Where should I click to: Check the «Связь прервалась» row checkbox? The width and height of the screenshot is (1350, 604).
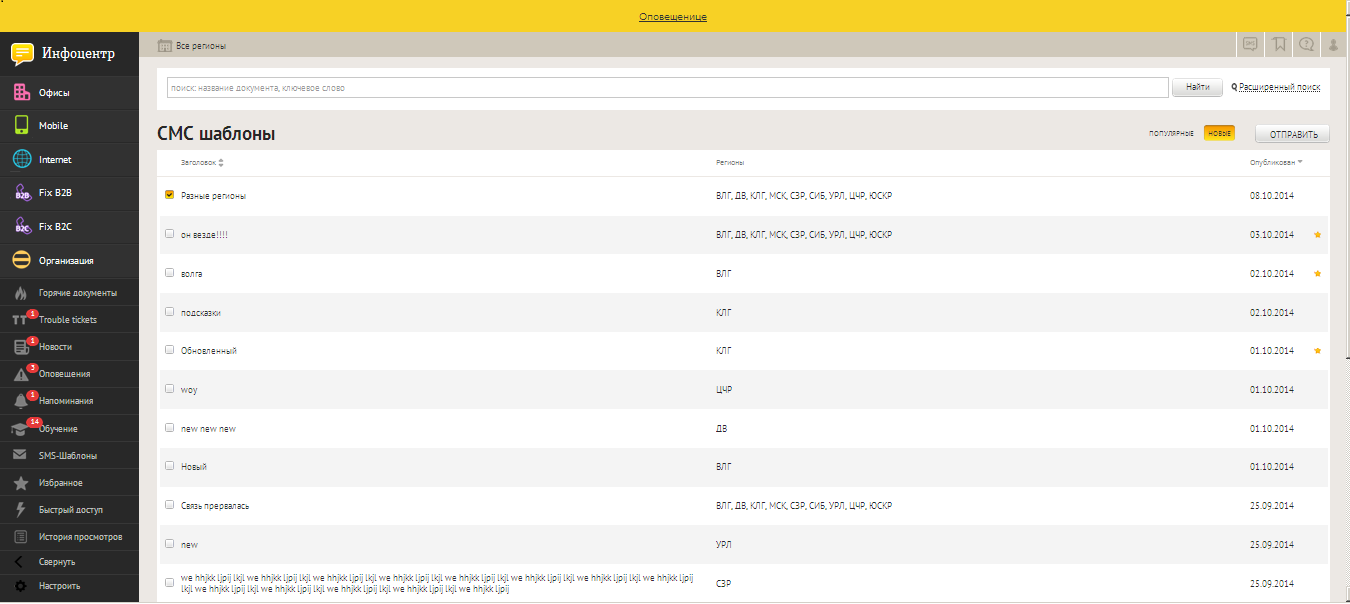click(x=169, y=505)
